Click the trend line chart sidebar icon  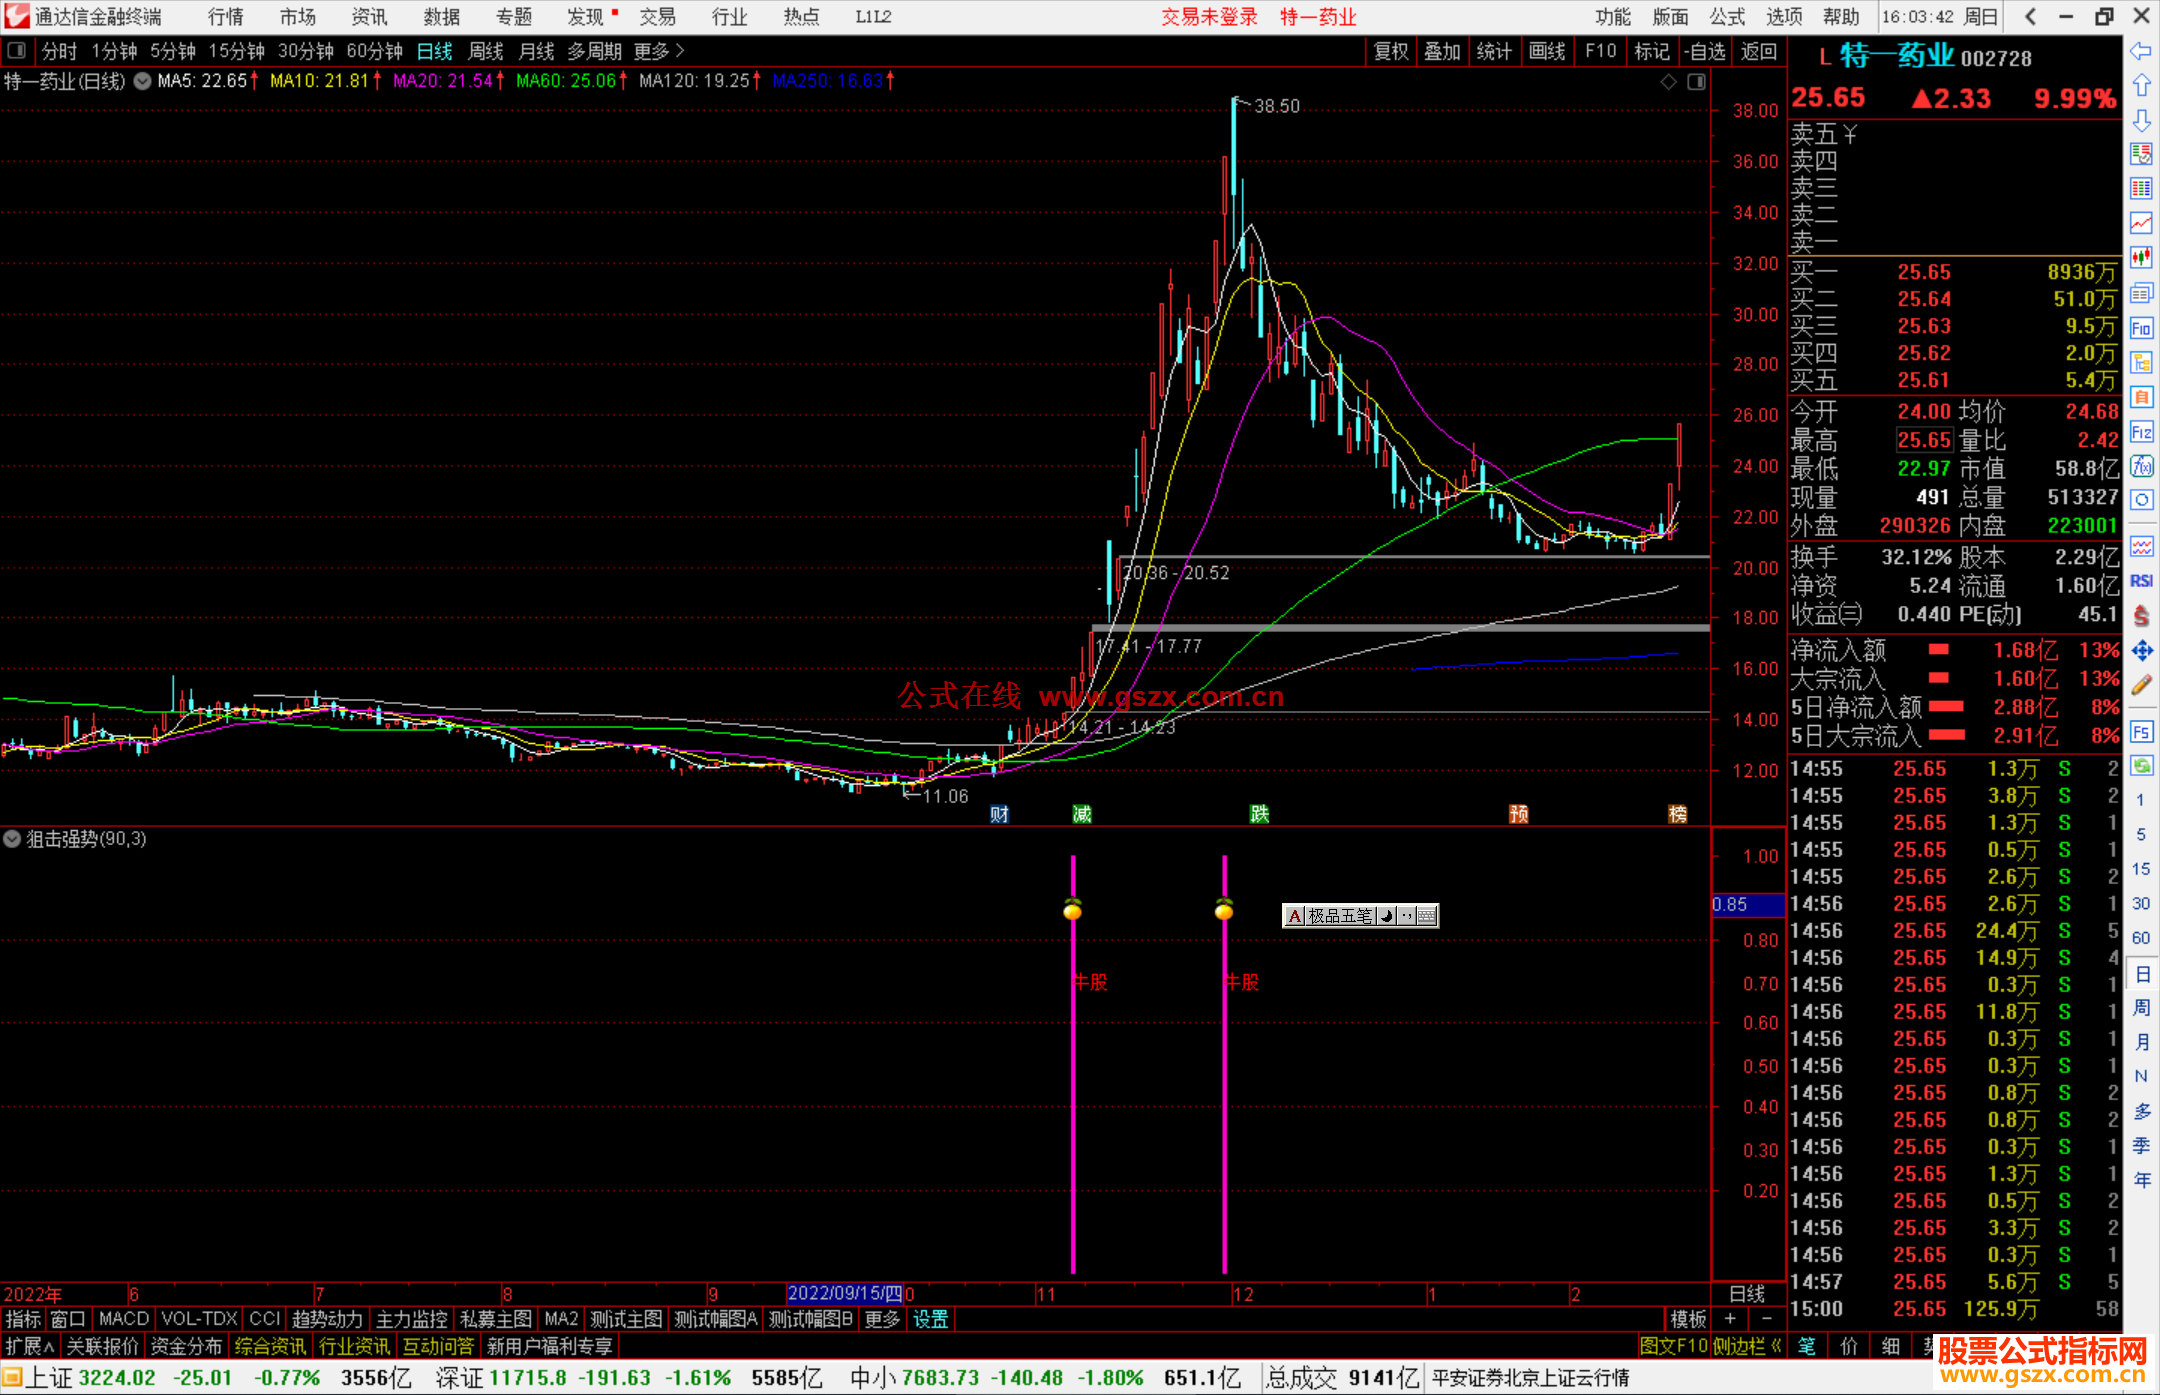click(2141, 222)
